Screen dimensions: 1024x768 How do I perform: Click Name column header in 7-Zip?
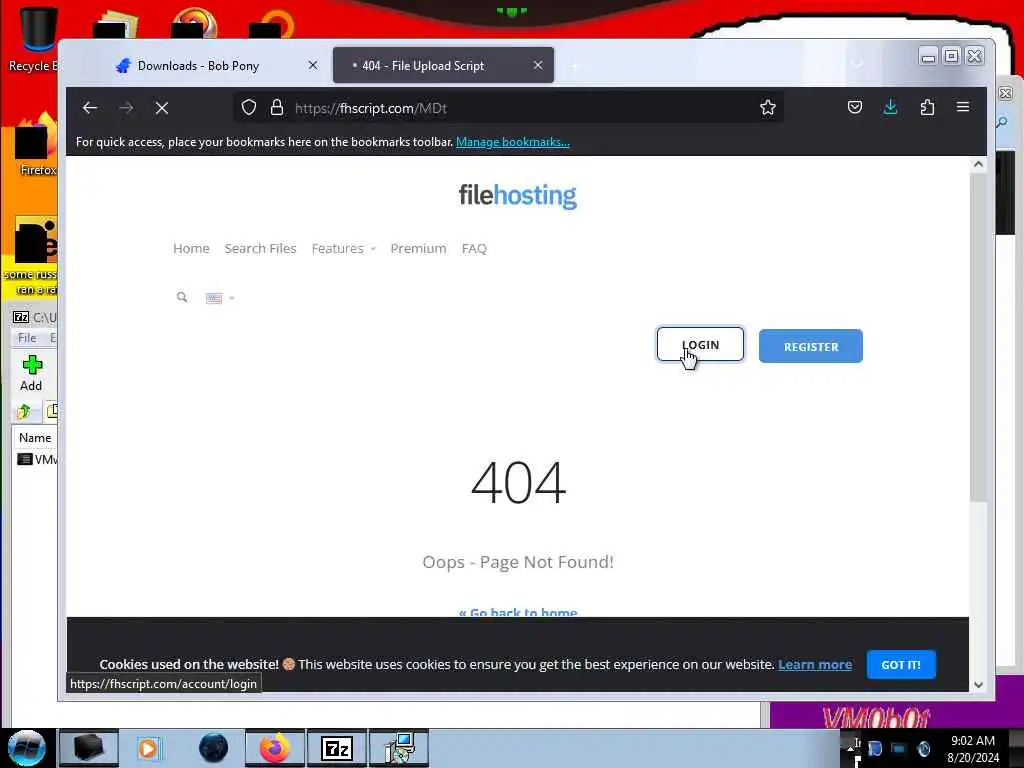pyautogui.click(x=35, y=438)
